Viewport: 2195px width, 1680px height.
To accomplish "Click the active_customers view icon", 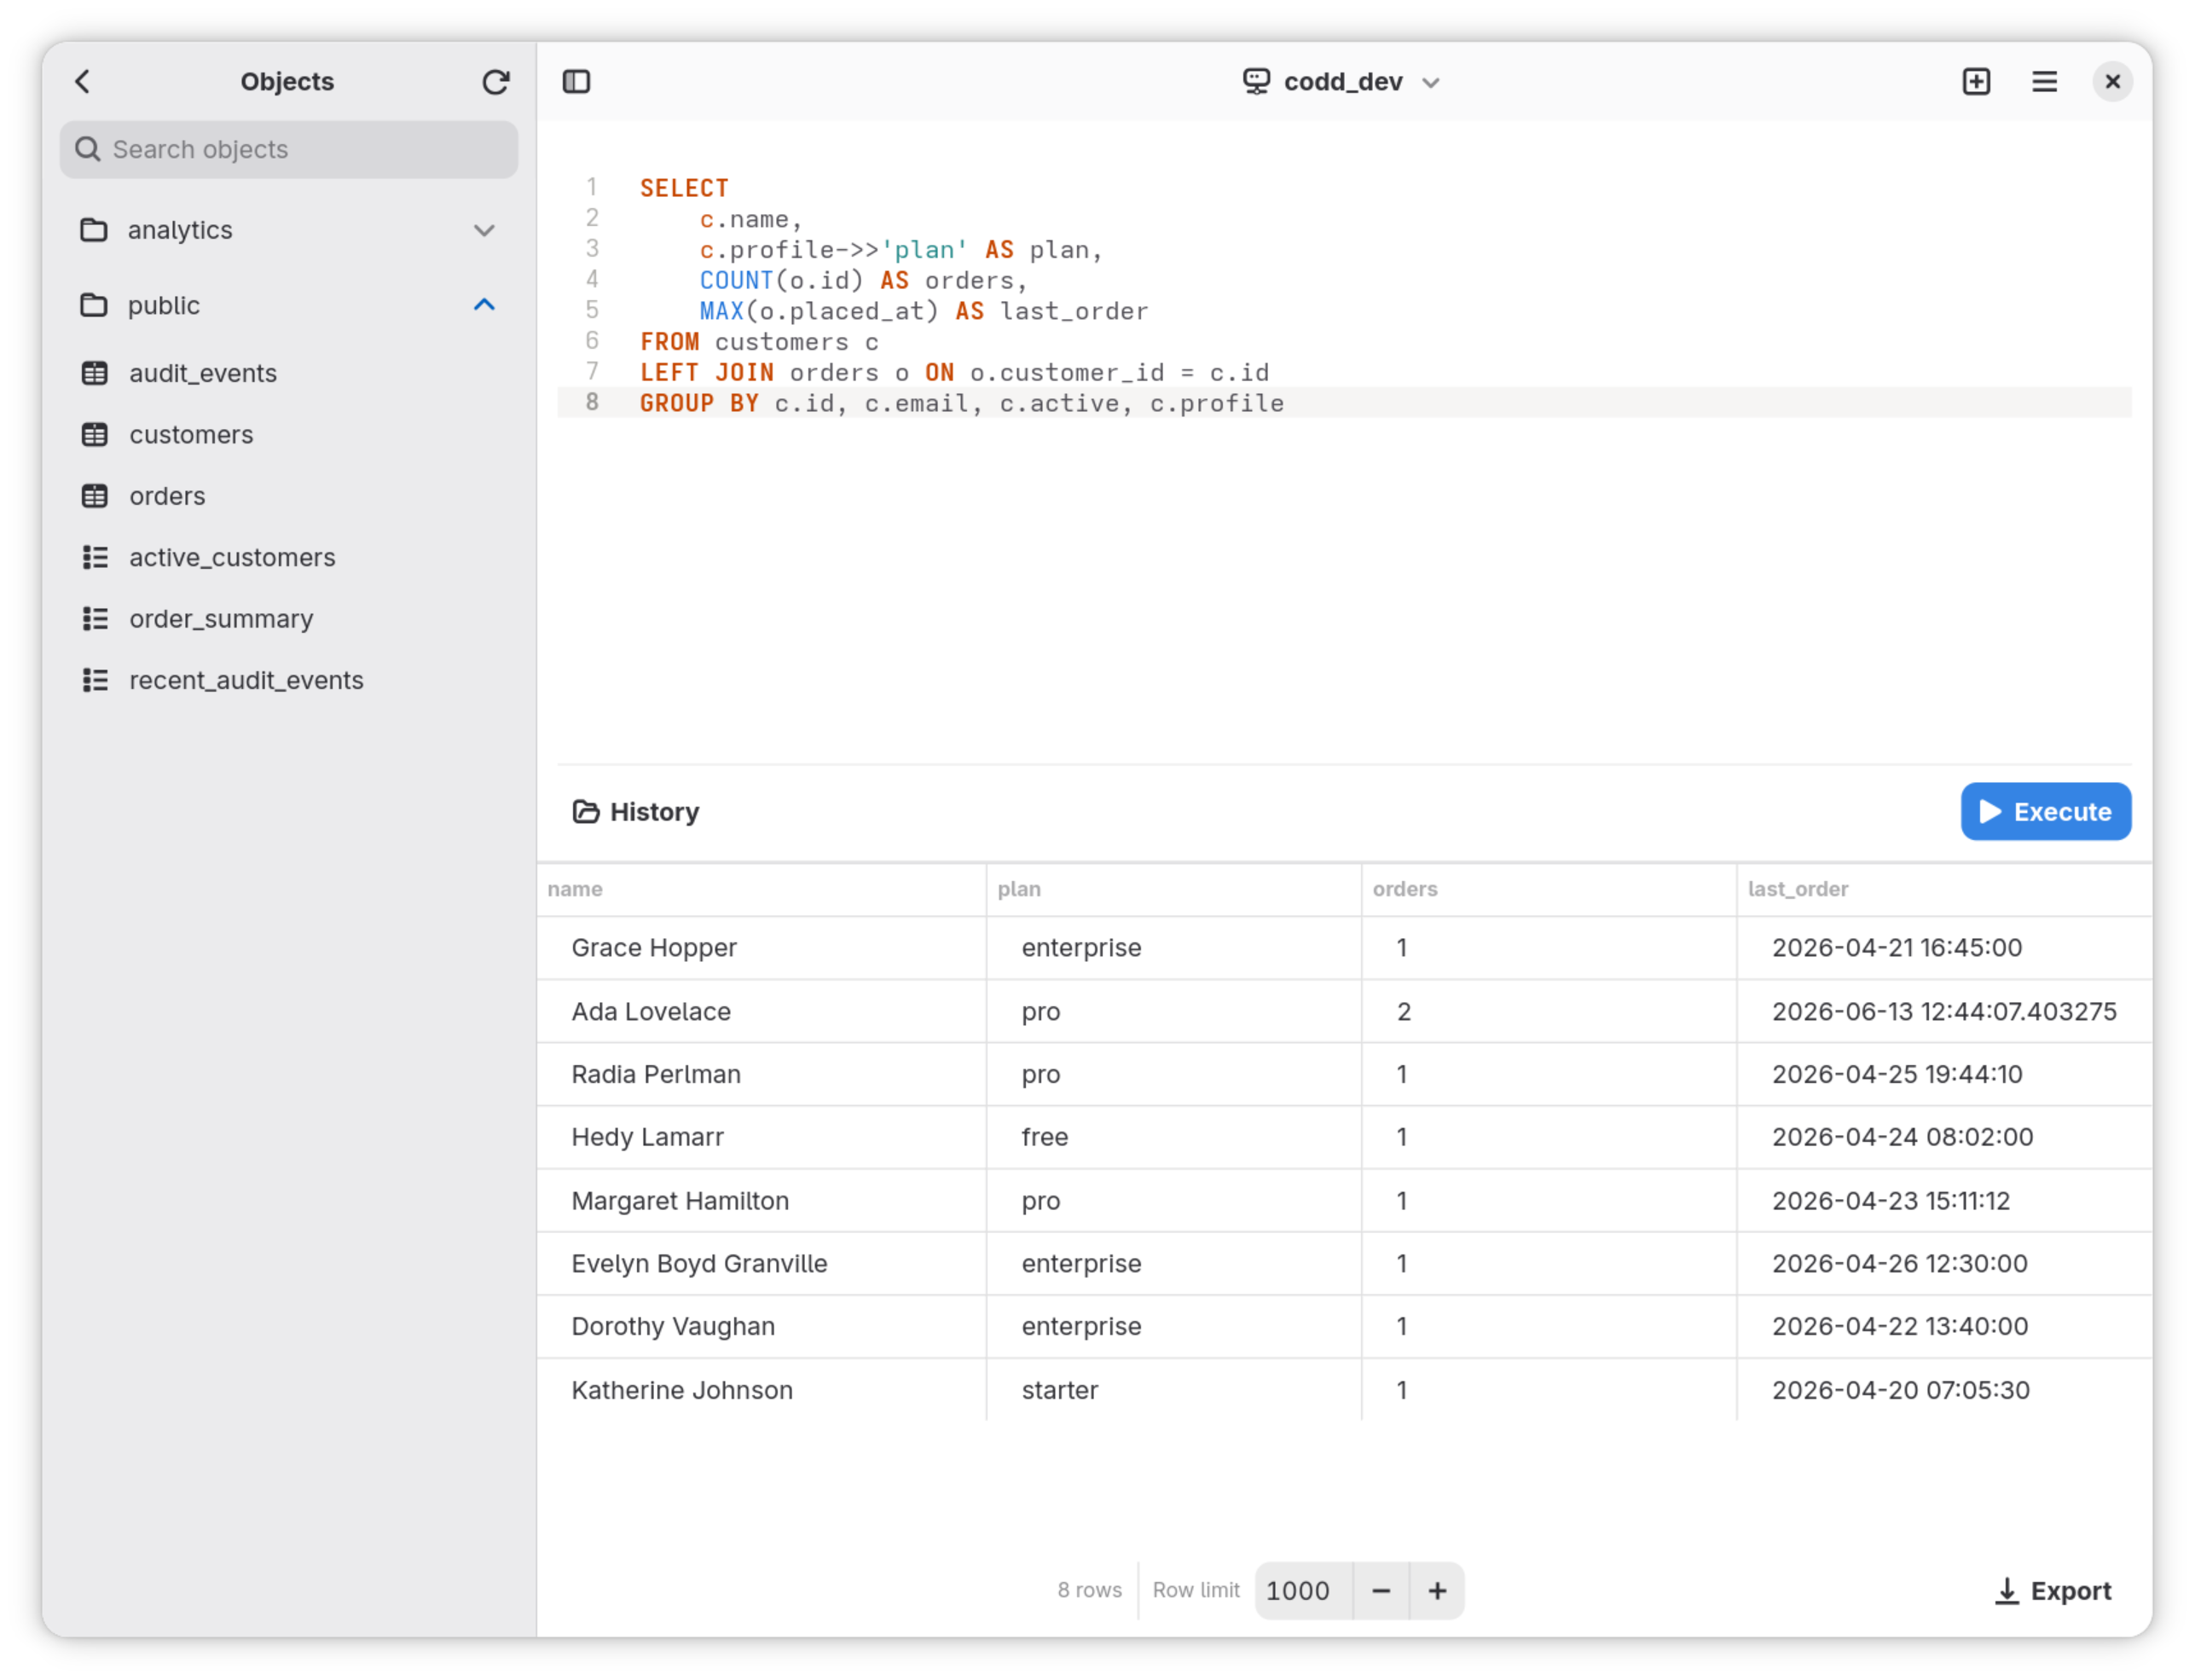I will point(95,557).
